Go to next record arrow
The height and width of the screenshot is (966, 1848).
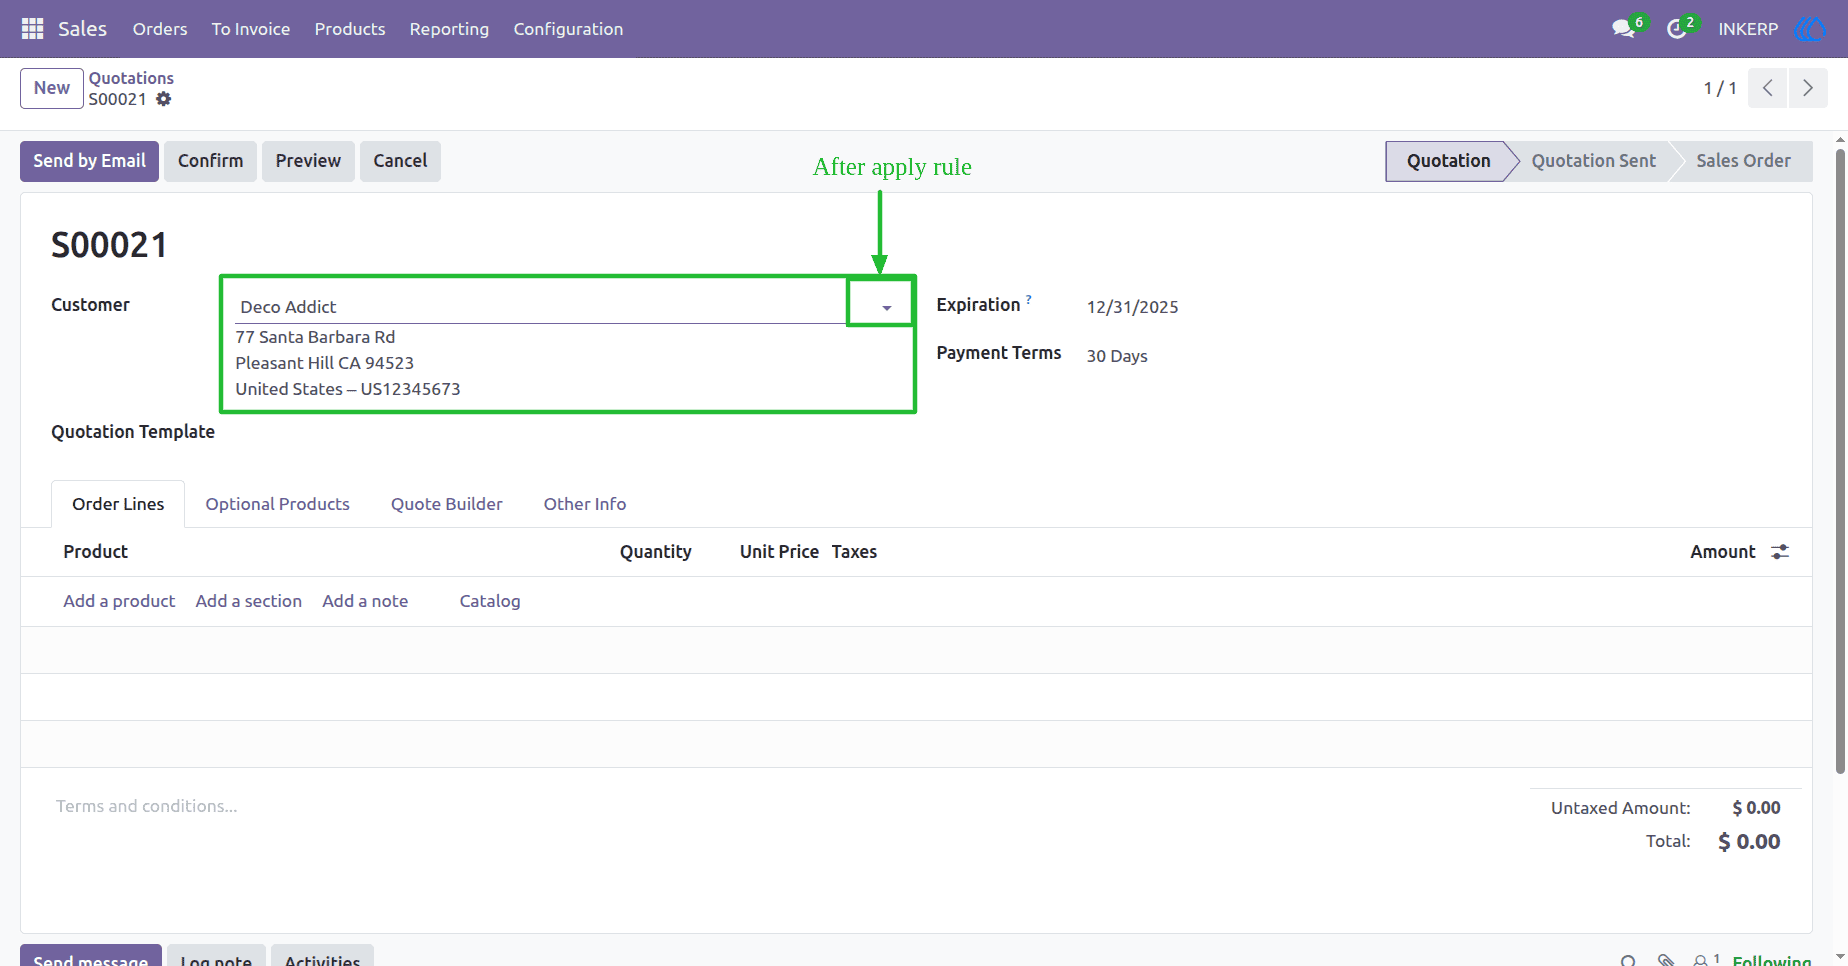click(1808, 88)
